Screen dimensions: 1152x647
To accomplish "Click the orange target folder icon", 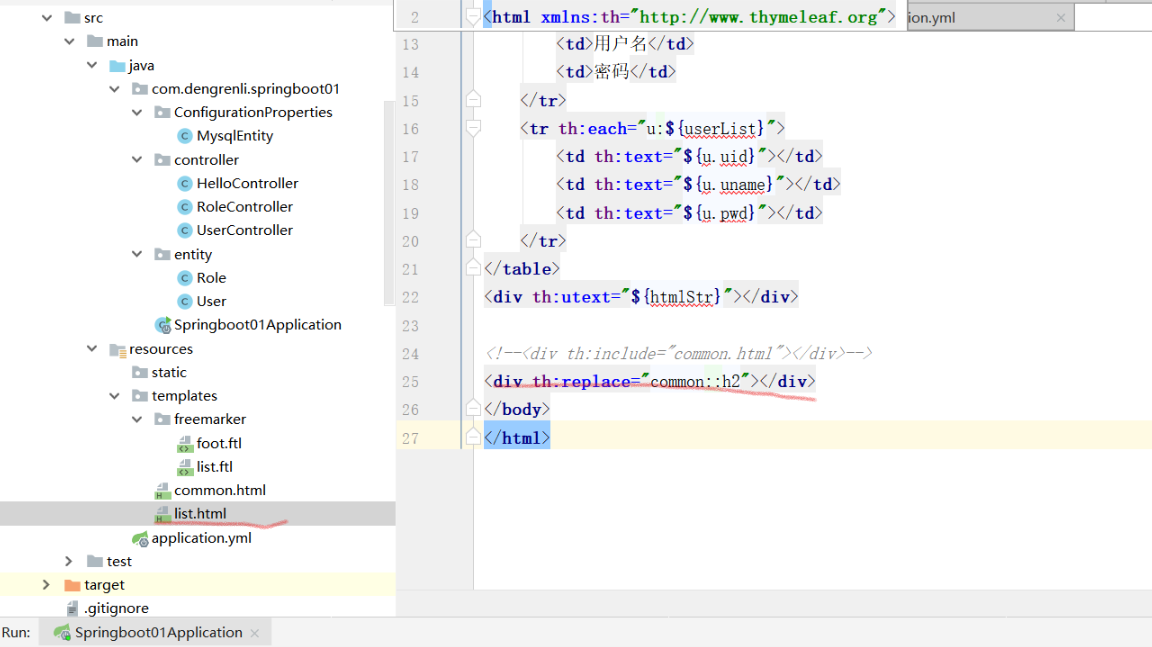I will [x=72, y=585].
